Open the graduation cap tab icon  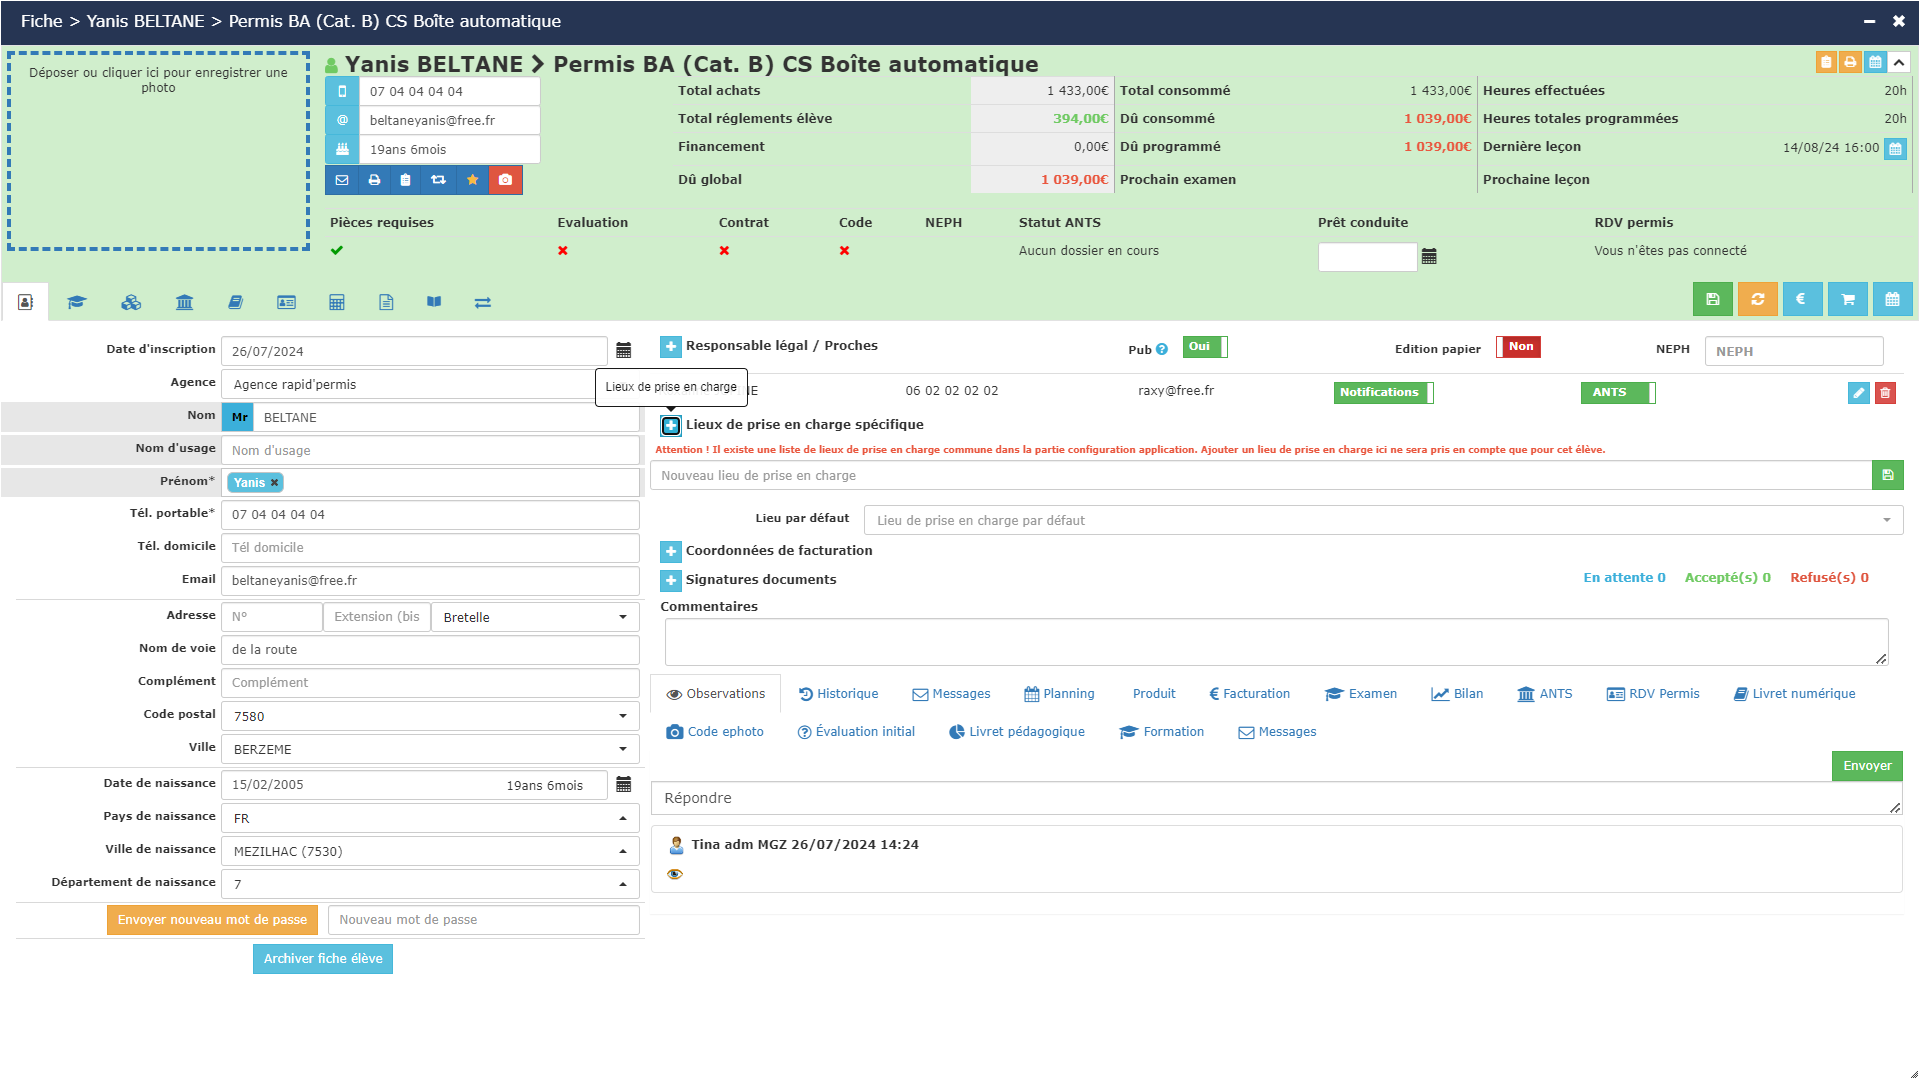tap(77, 302)
